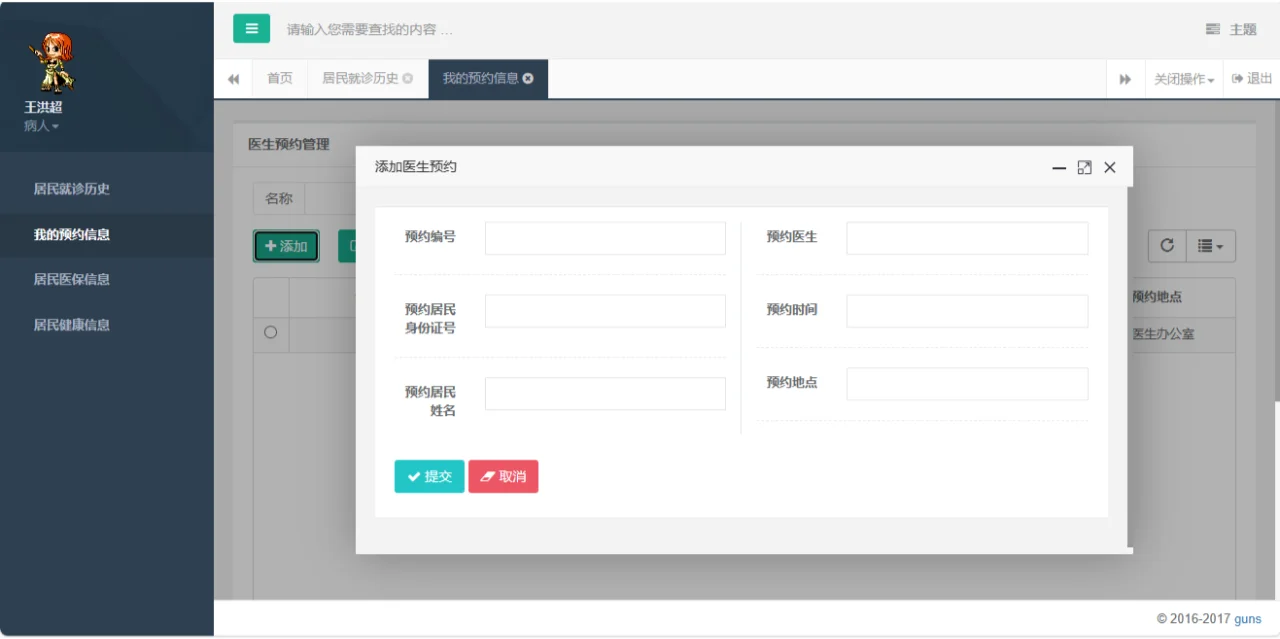The height and width of the screenshot is (639, 1280).
Task: Click the table refresh icon button
Action: pos(1166,246)
